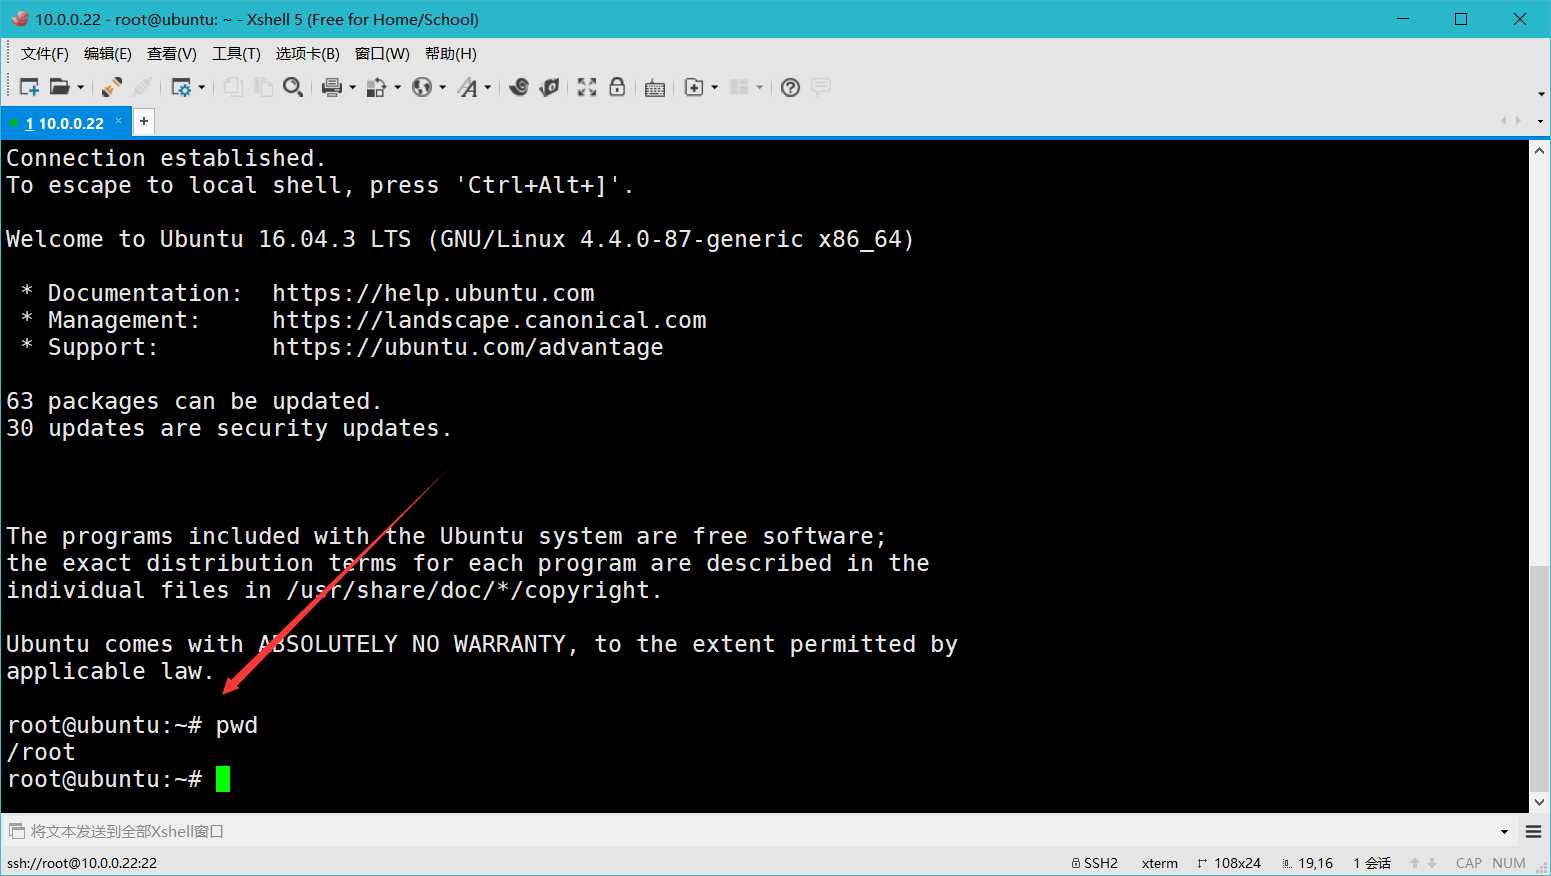Launch Xagent from the toolbar

[x=549, y=88]
